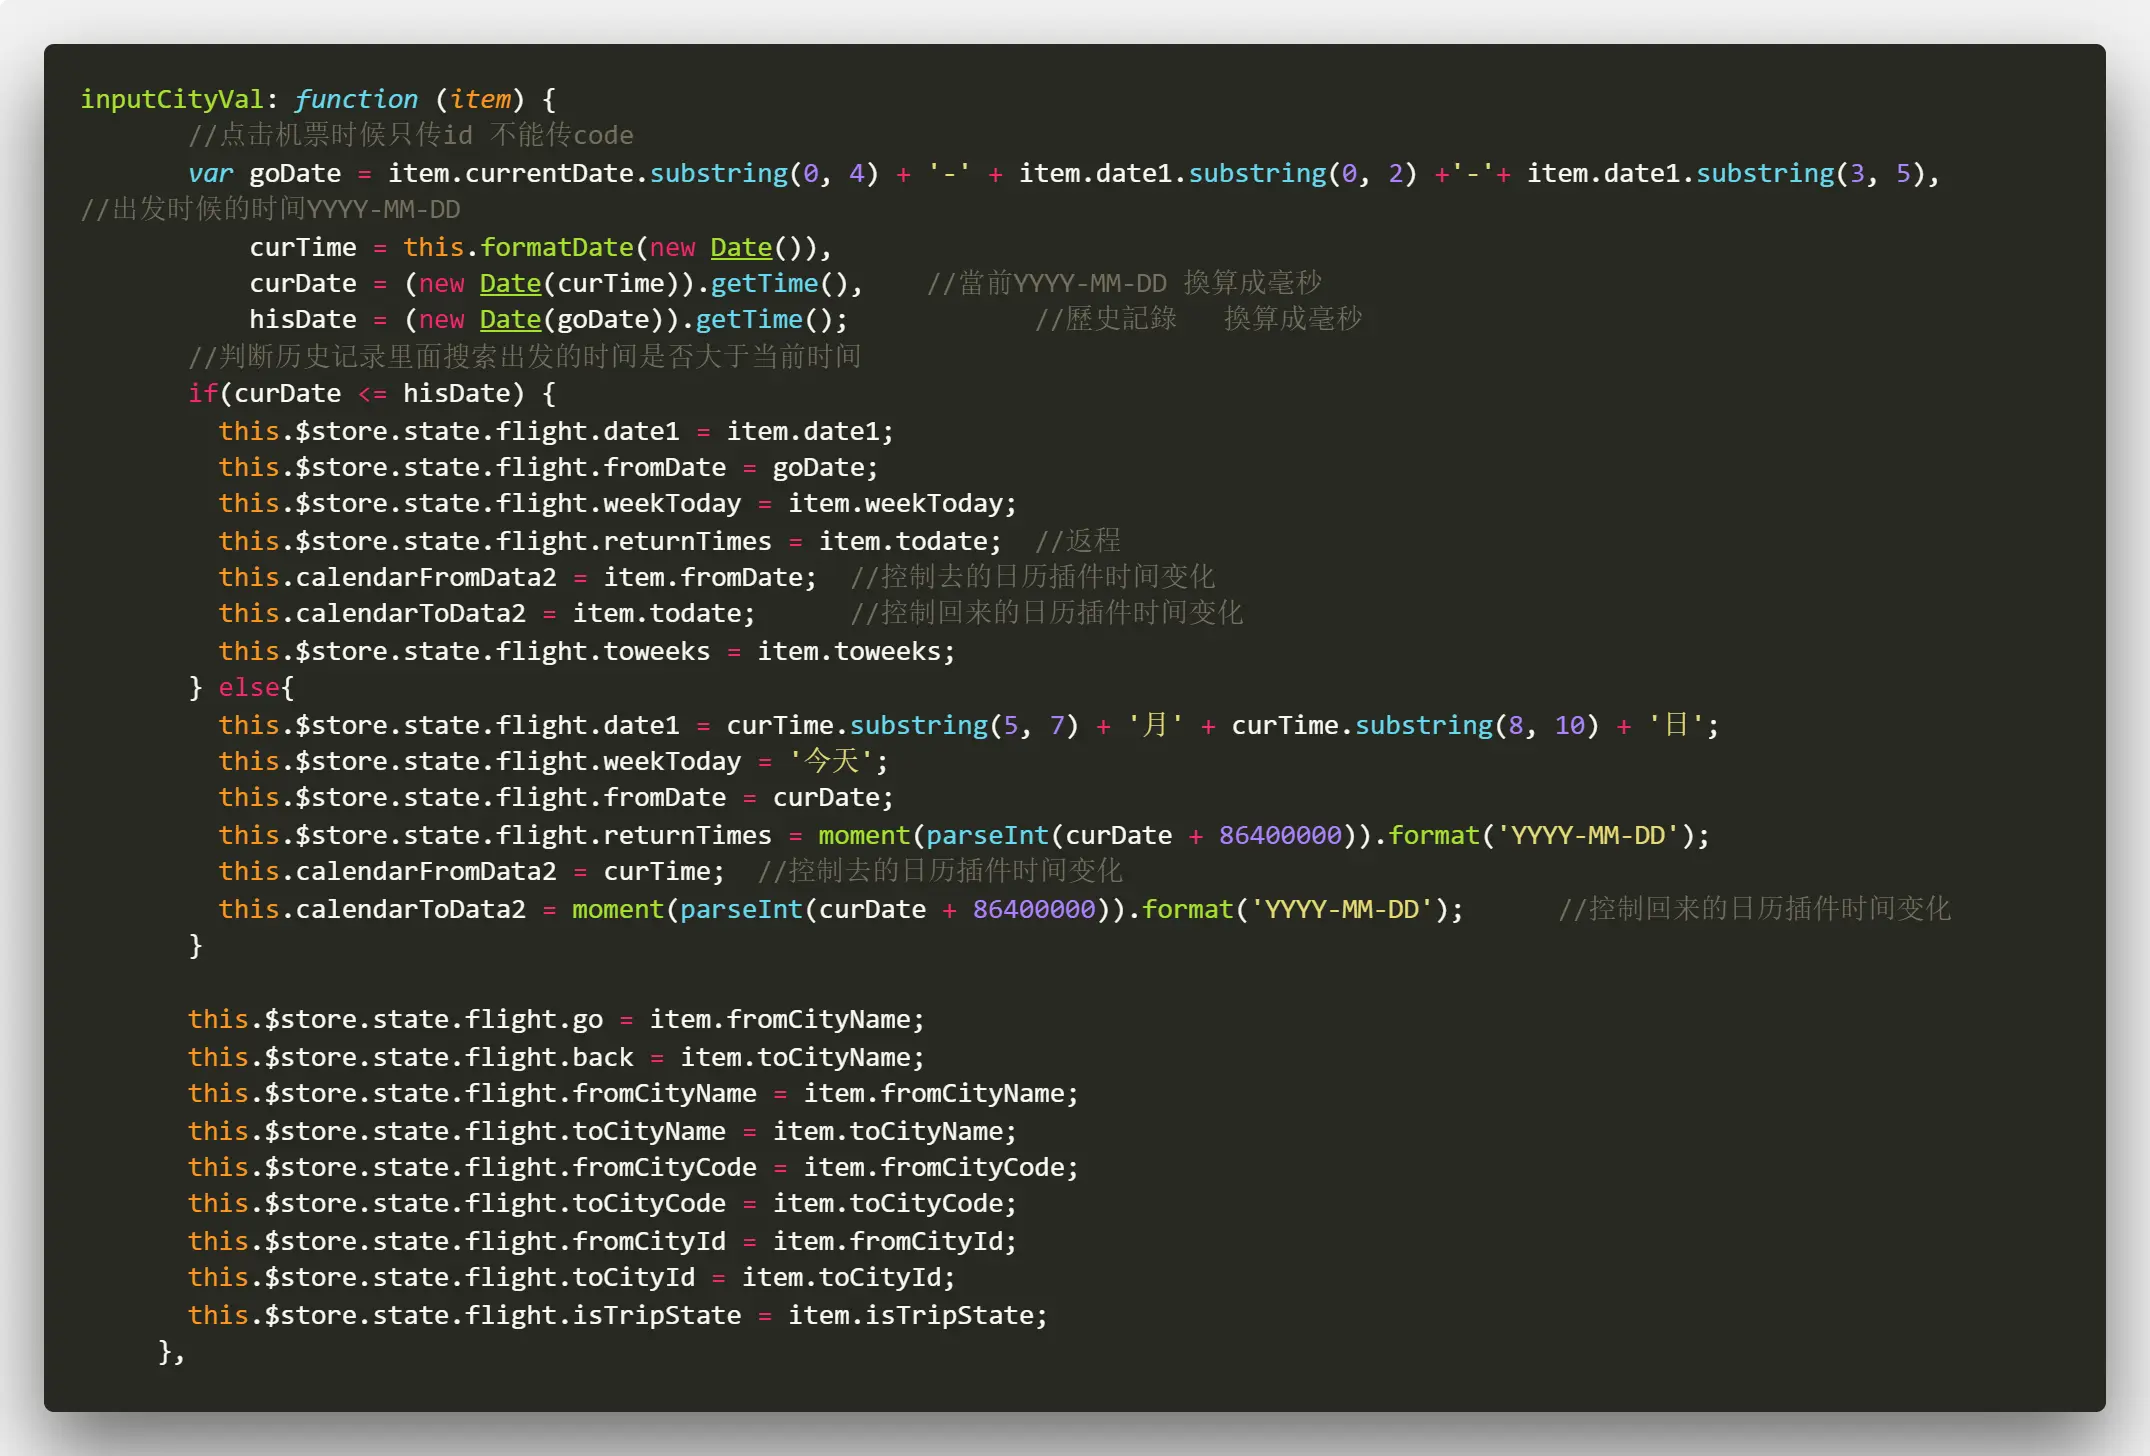The image size is (2150, 1456).
Task: Click the closing brace with comma at bottom
Action: pos(171,1352)
